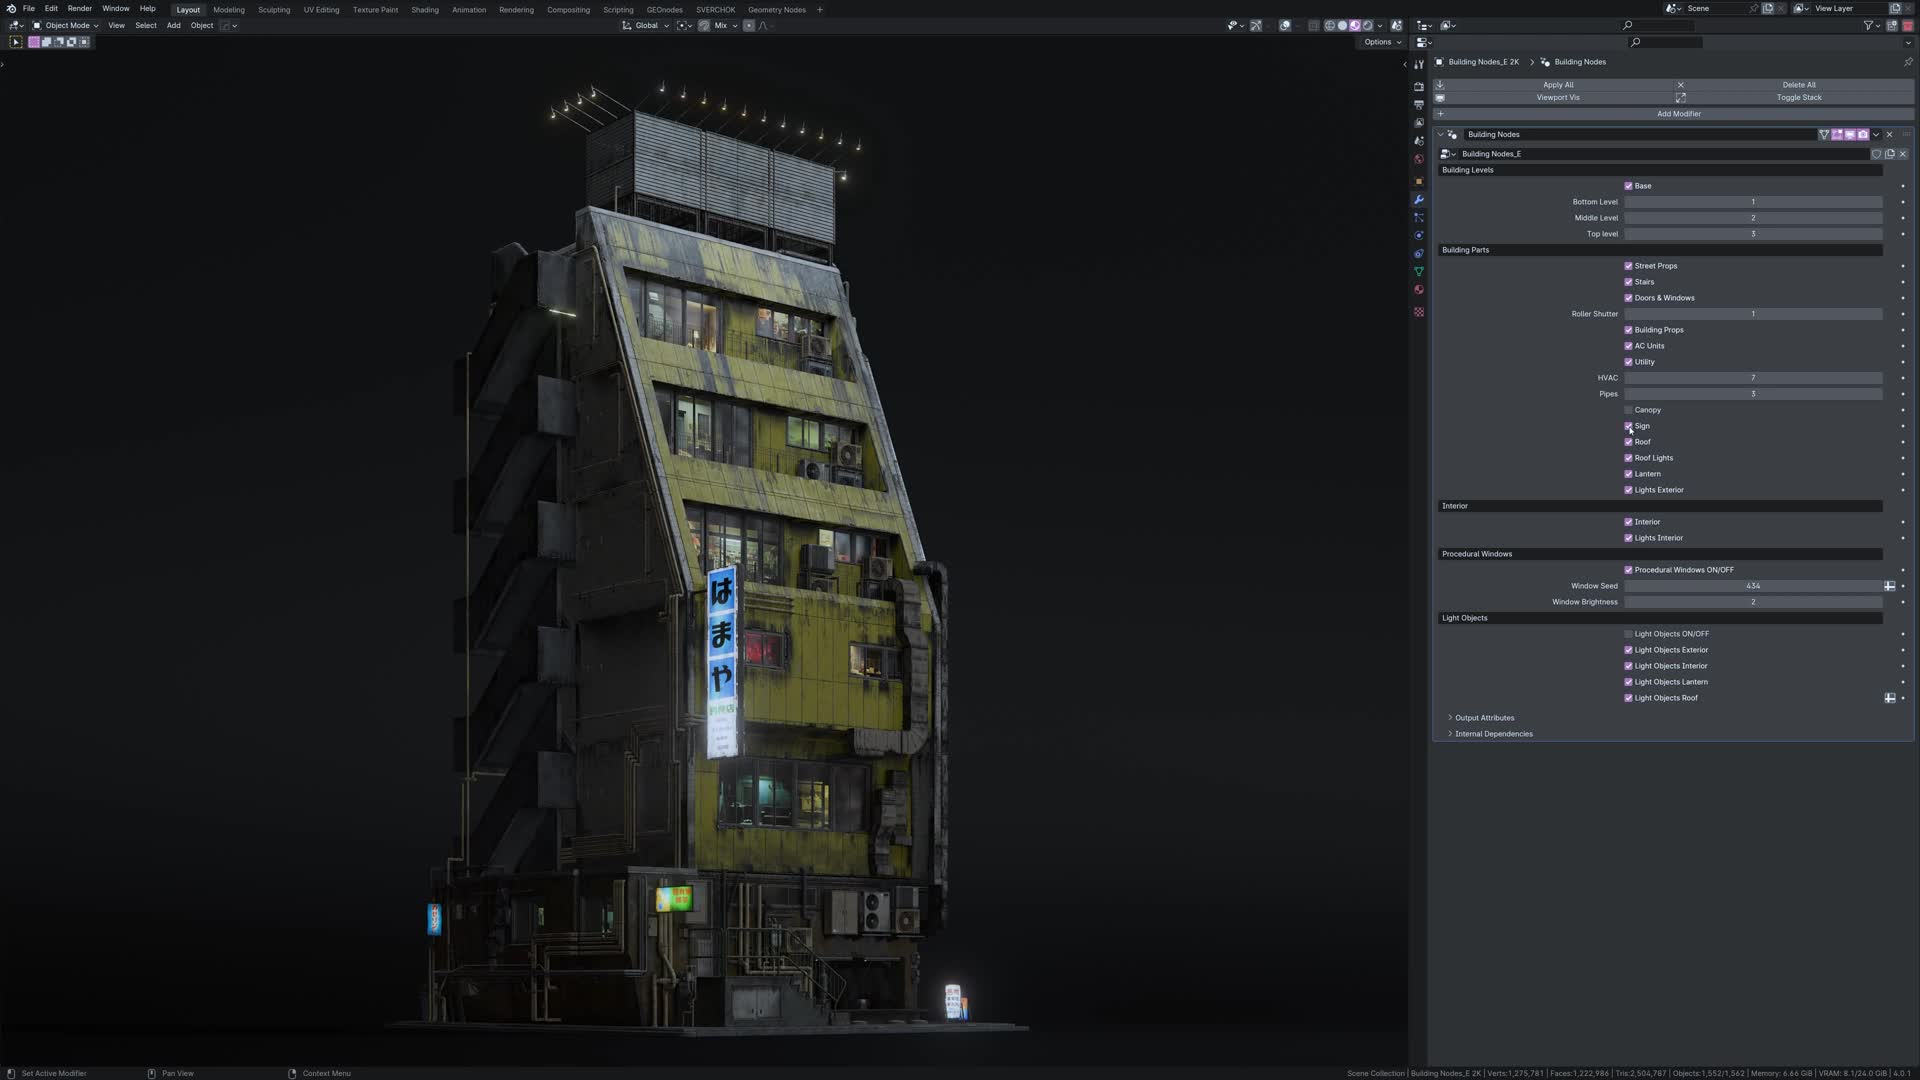The height and width of the screenshot is (1080, 1920).
Task: Click the Delete All button
Action: [x=1797, y=85]
